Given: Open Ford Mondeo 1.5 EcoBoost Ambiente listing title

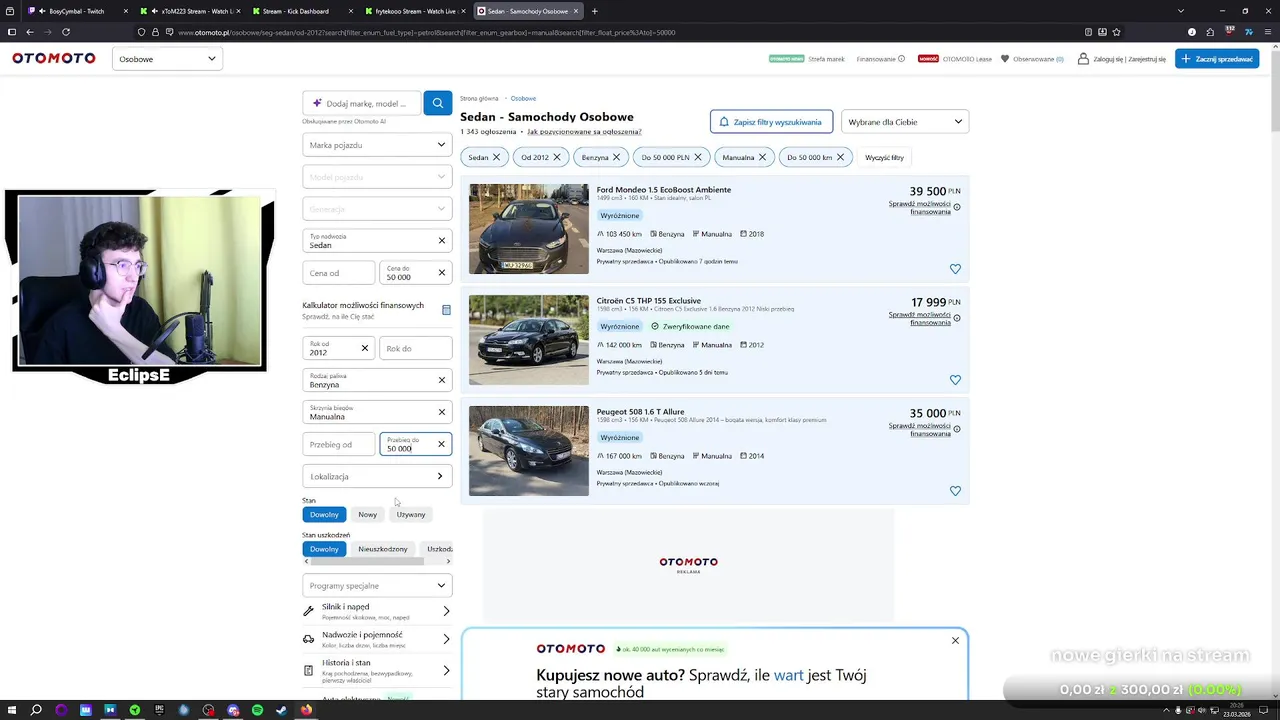Looking at the screenshot, I should [x=664, y=189].
